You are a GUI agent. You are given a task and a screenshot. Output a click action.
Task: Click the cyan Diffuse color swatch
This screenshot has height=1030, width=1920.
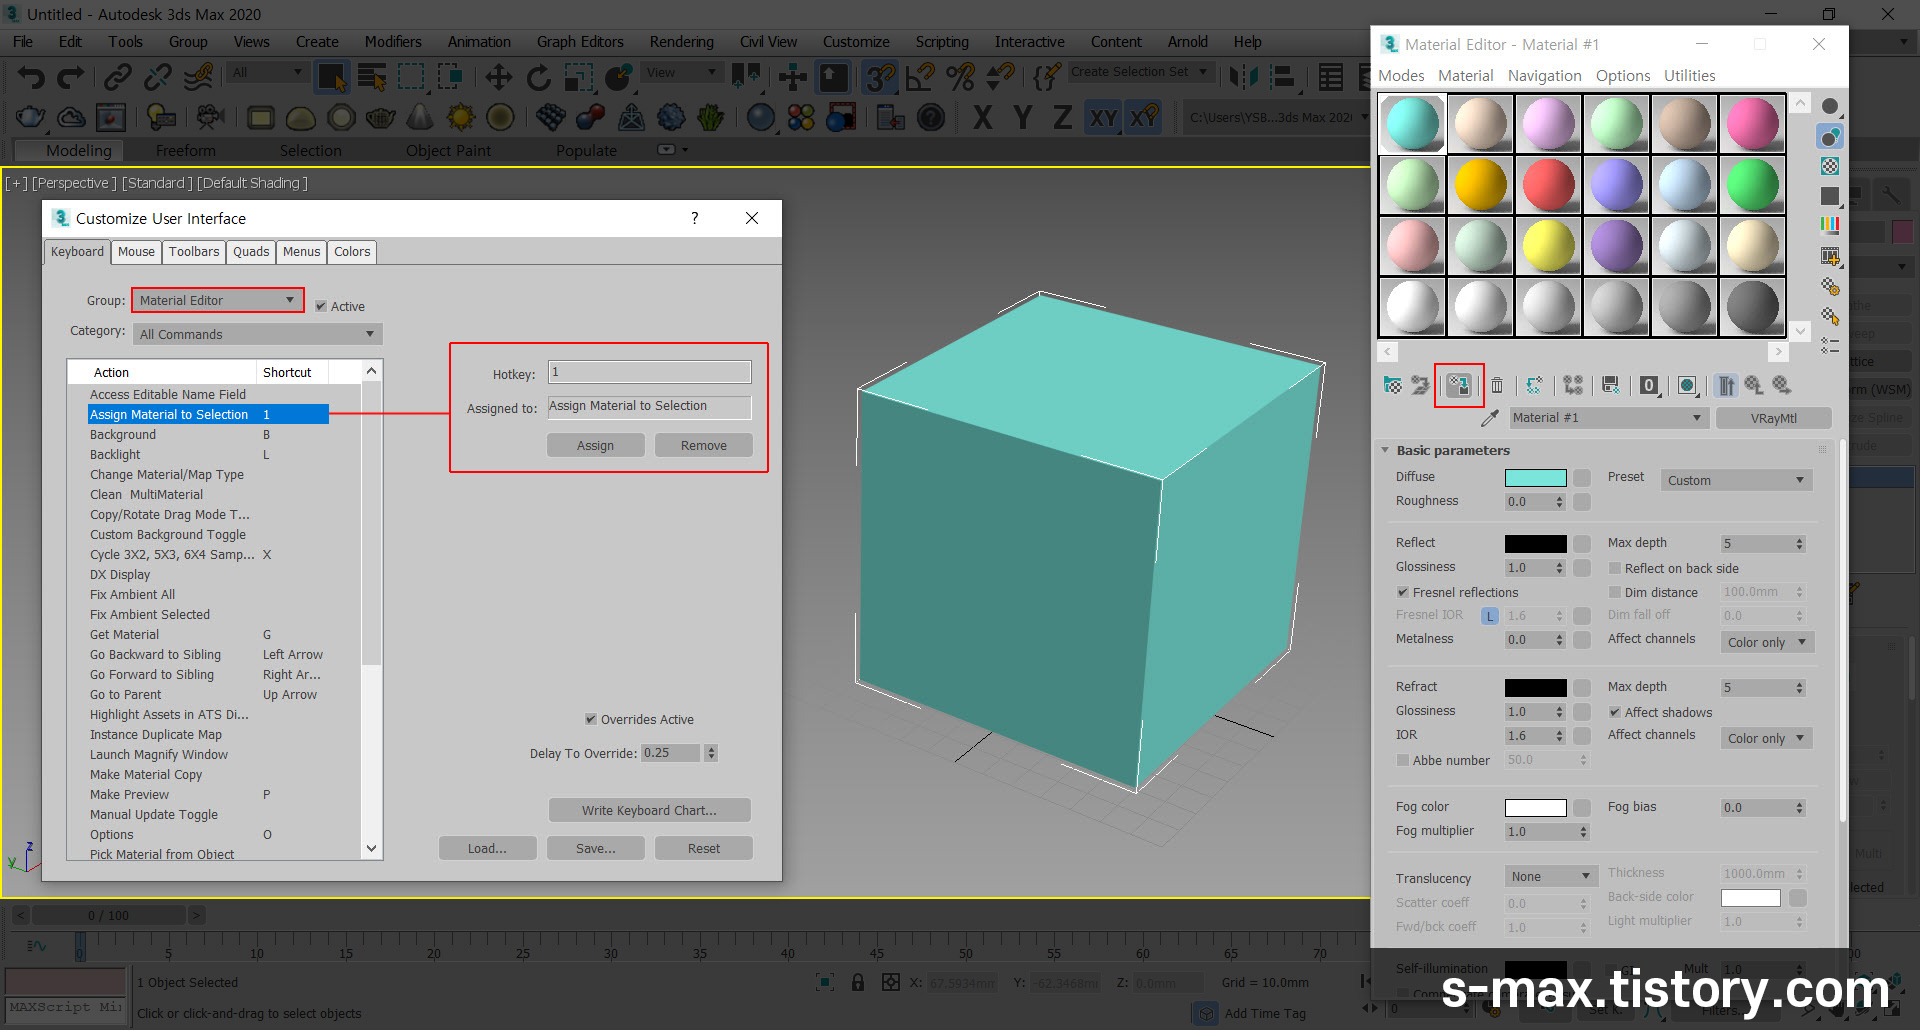pos(1535,478)
